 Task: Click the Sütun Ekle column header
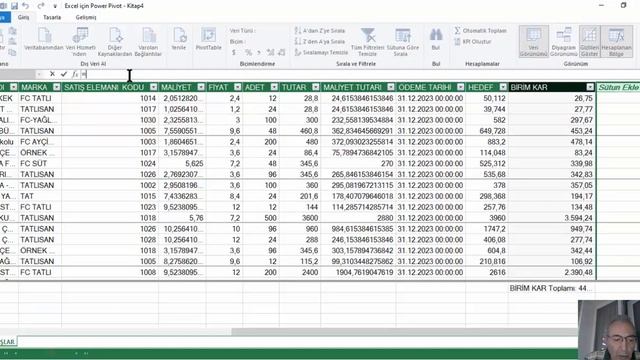(618, 87)
